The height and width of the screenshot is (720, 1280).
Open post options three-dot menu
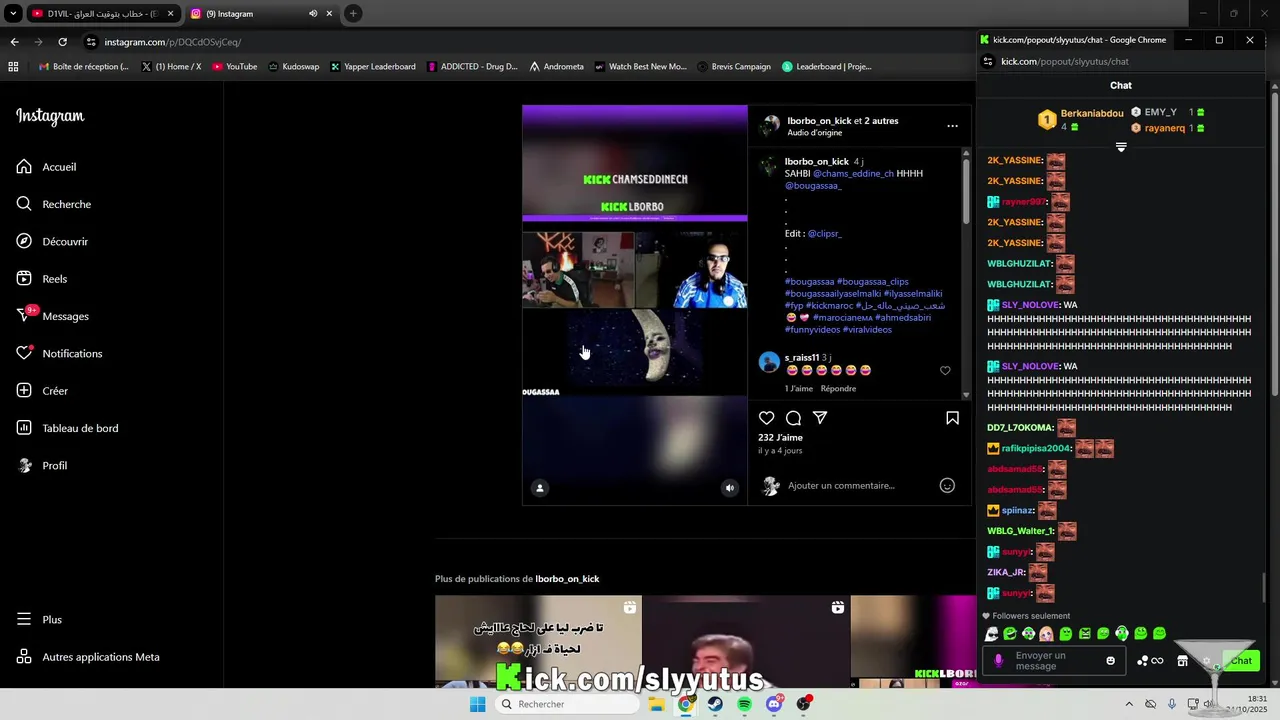coord(952,126)
